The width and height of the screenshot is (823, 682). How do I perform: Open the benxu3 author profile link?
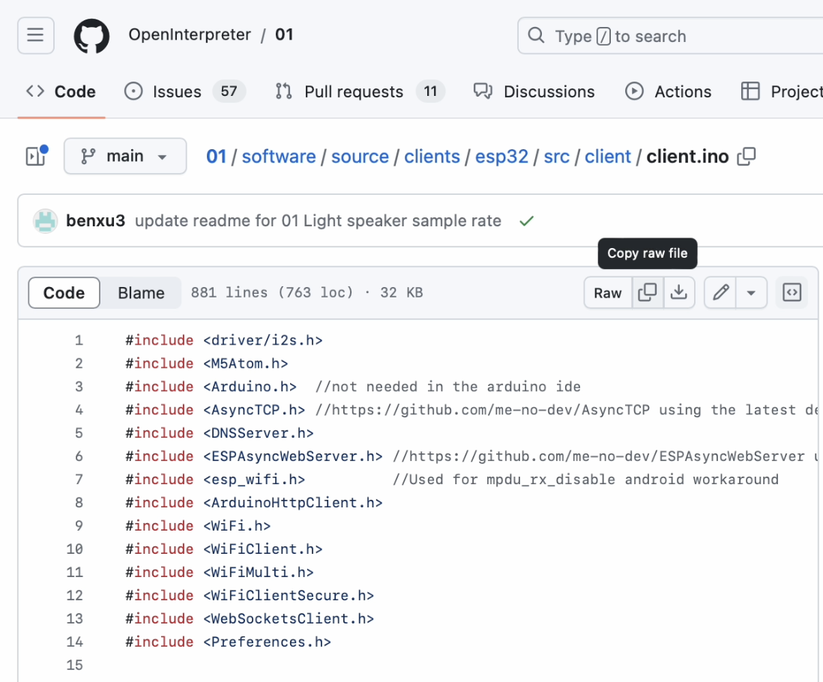pyautogui.click(x=96, y=221)
